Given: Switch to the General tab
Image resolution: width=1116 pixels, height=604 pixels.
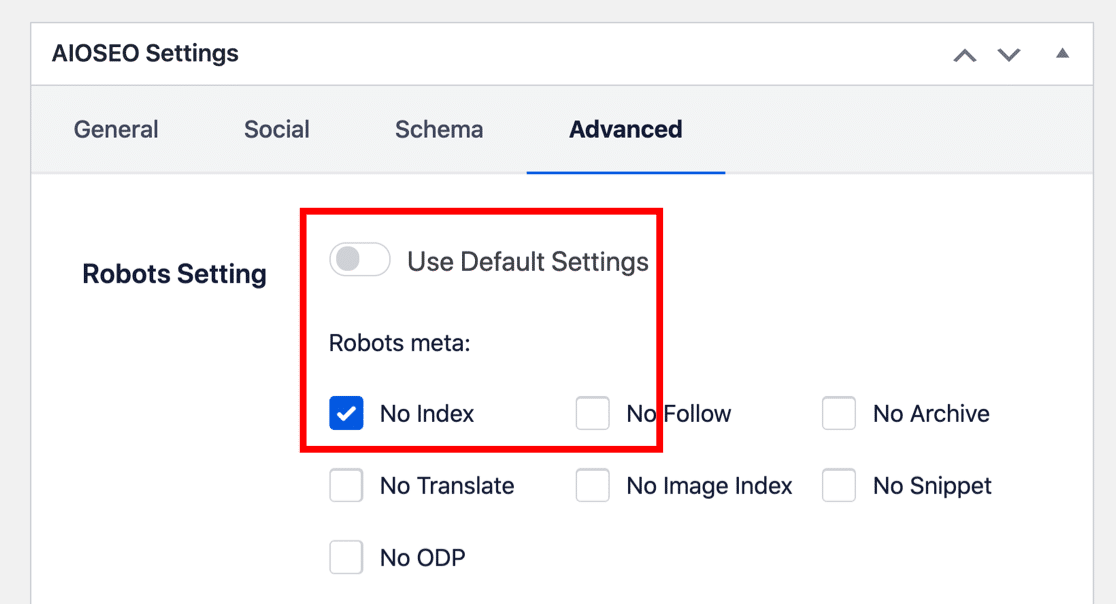Looking at the screenshot, I should click(x=116, y=130).
